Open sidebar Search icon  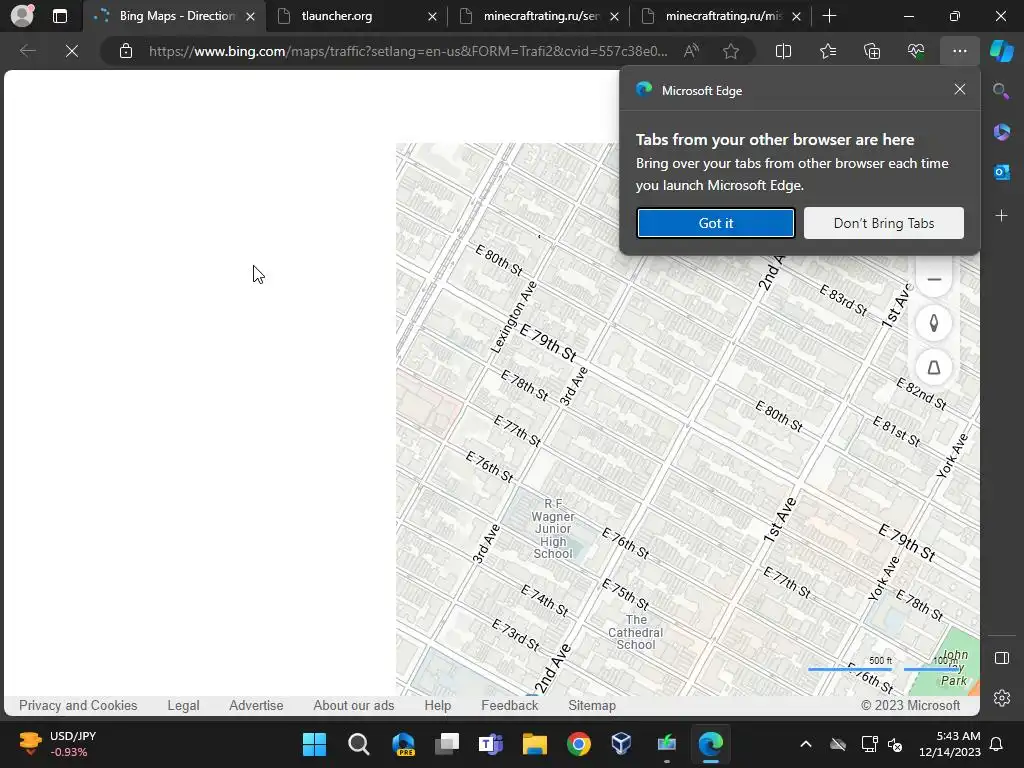click(x=1001, y=91)
